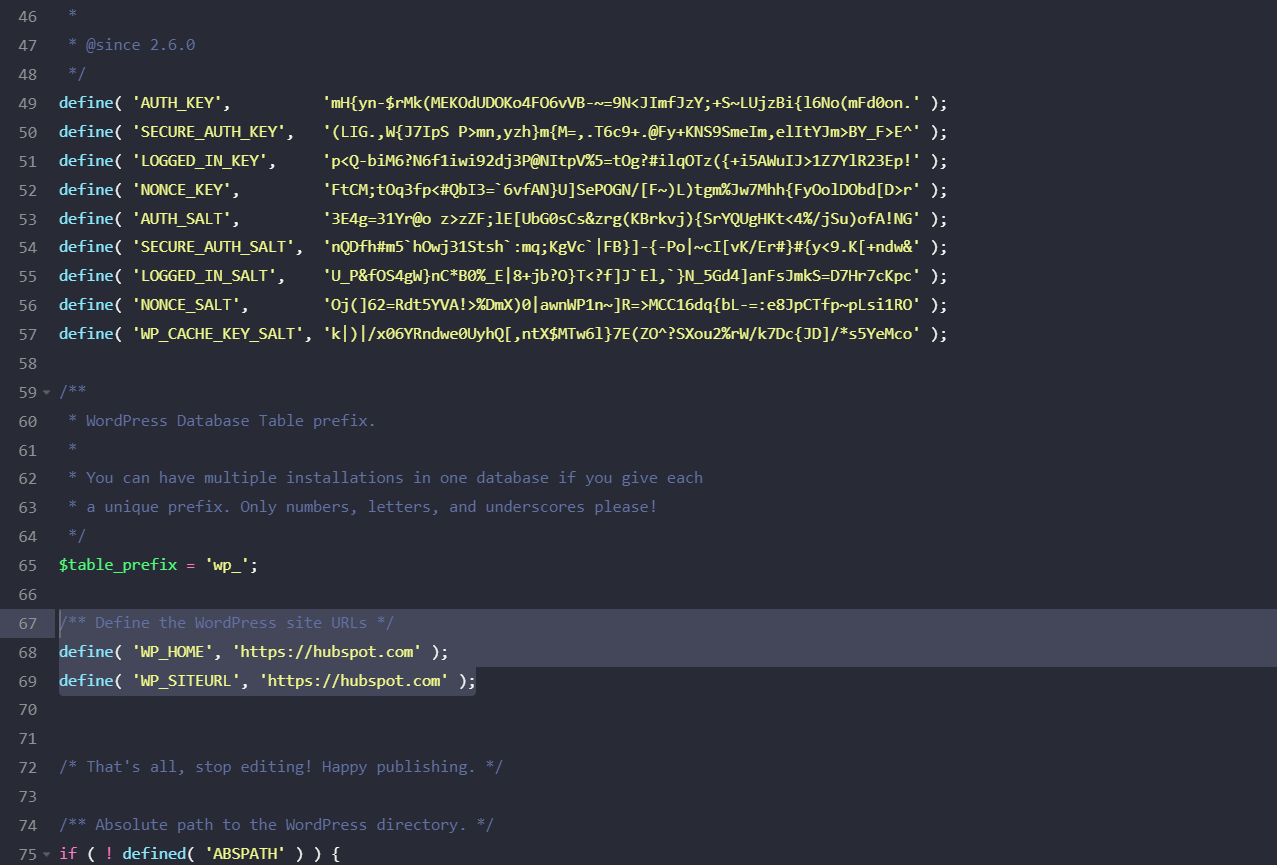Viewport: 1277px width, 865px height.
Task: Click line number 65 in the gutter
Action: (x=28, y=565)
